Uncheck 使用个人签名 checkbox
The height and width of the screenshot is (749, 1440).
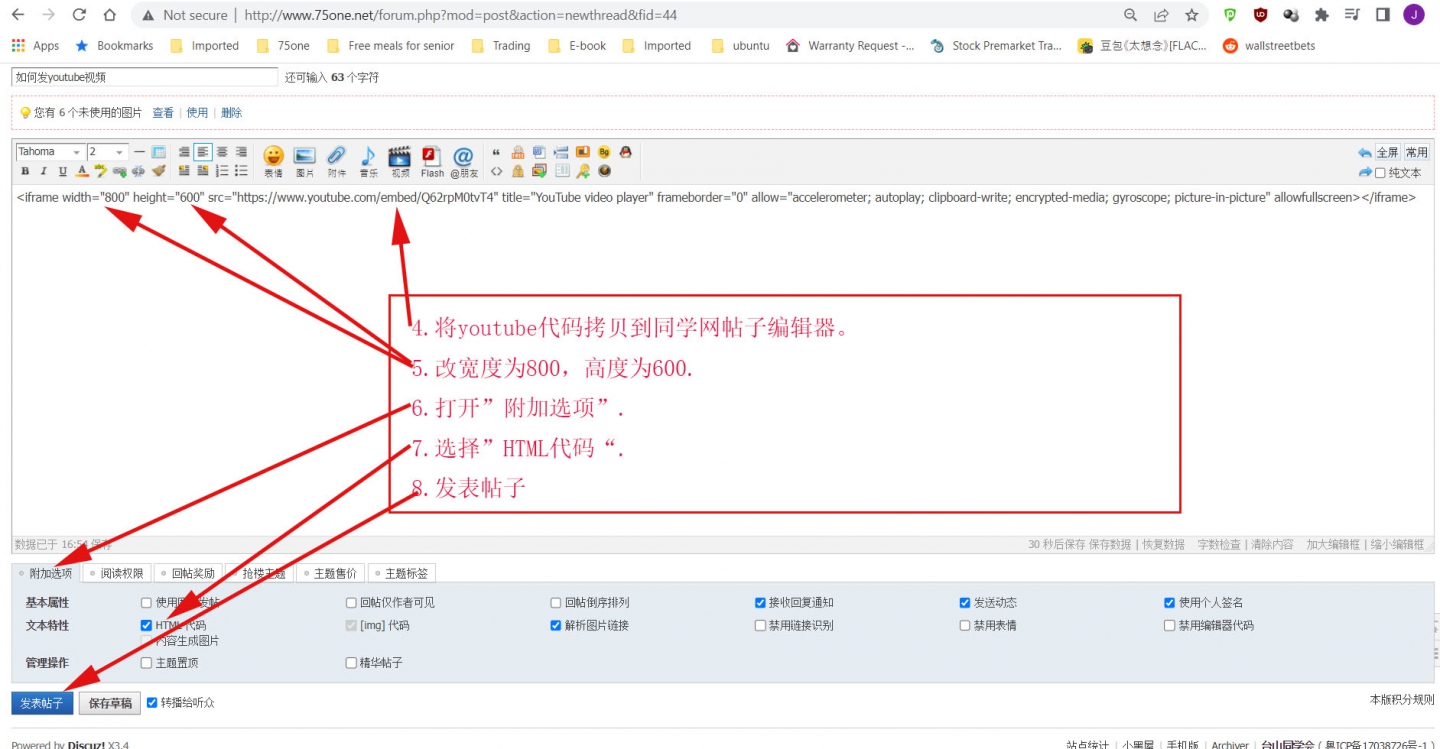[x=1169, y=603]
